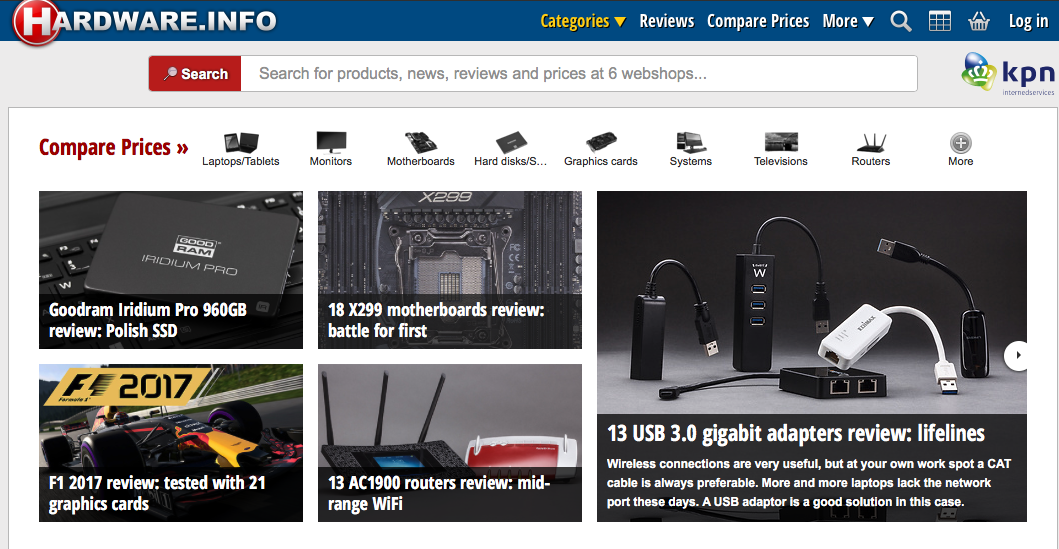Image resolution: width=1059 pixels, height=549 pixels.
Task: Click the Motherboards category icon
Action: (421, 142)
